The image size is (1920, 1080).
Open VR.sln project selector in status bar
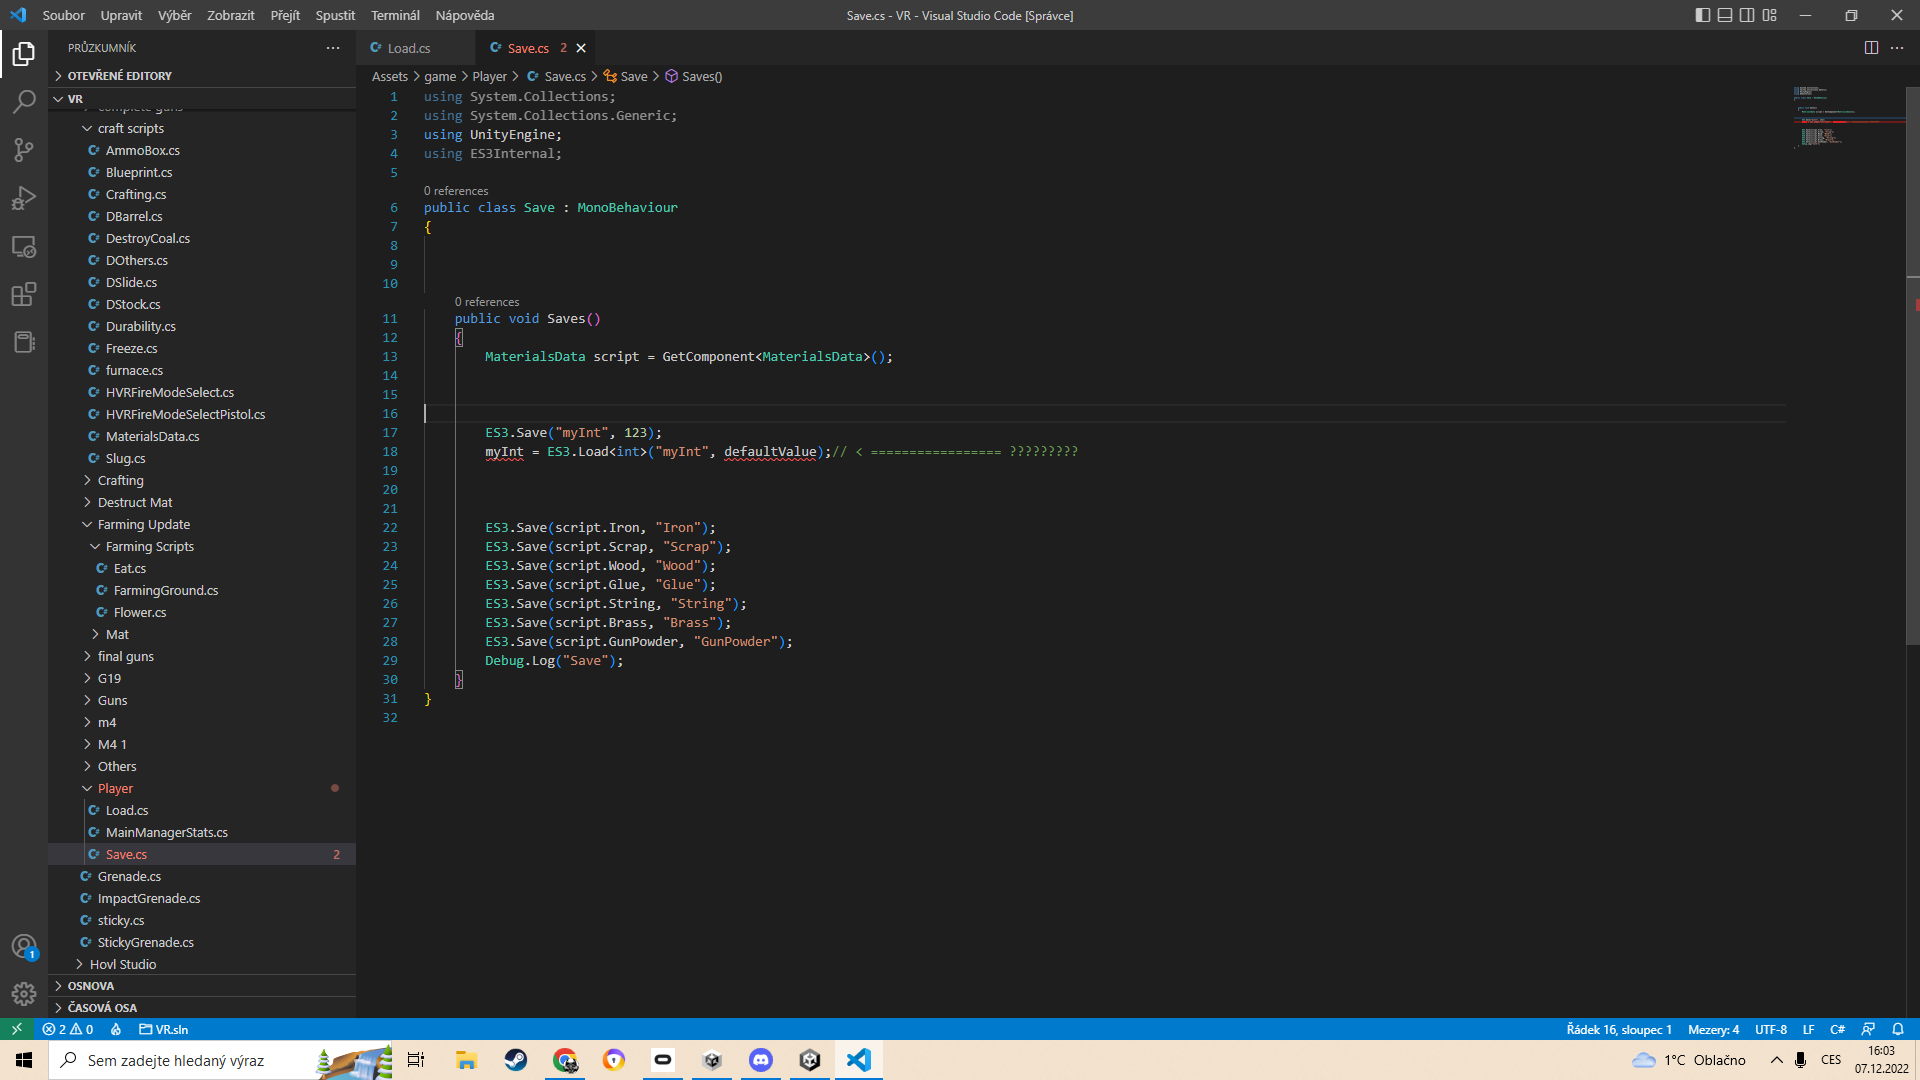[164, 1029]
